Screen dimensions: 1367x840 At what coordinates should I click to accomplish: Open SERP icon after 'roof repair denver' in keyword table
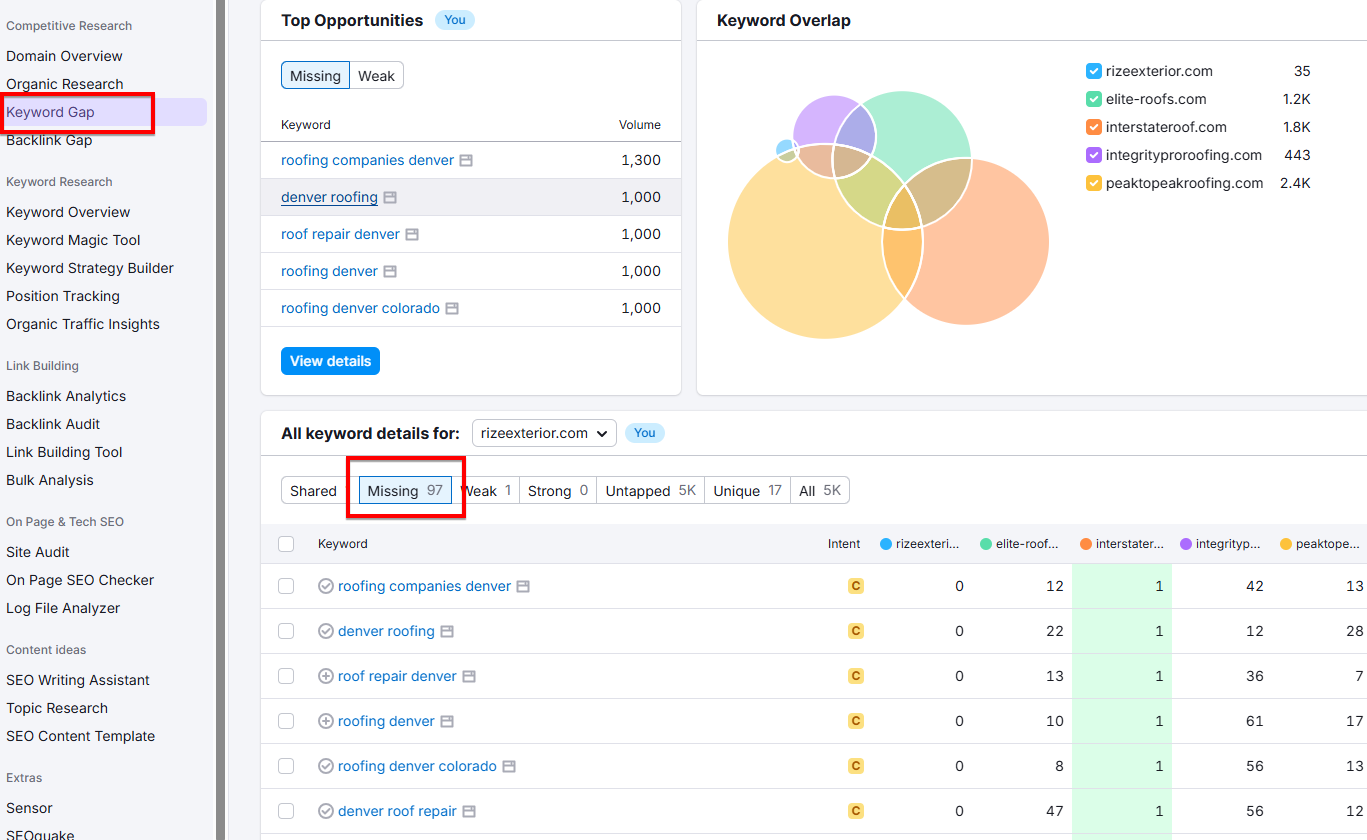click(x=469, y=676)
